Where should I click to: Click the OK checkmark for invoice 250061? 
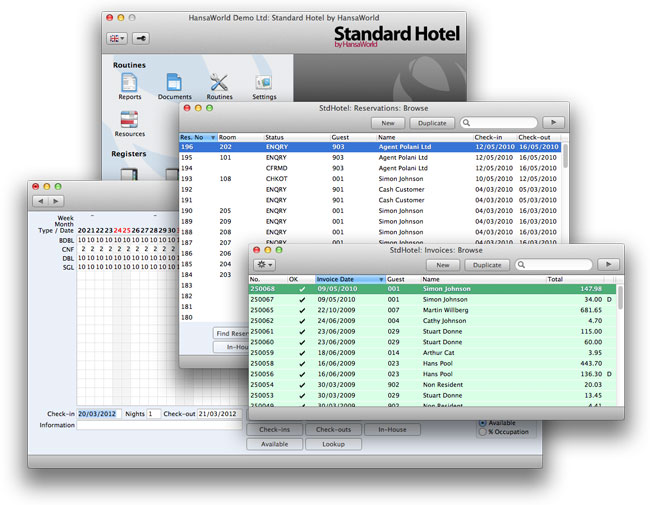[302, 332]
